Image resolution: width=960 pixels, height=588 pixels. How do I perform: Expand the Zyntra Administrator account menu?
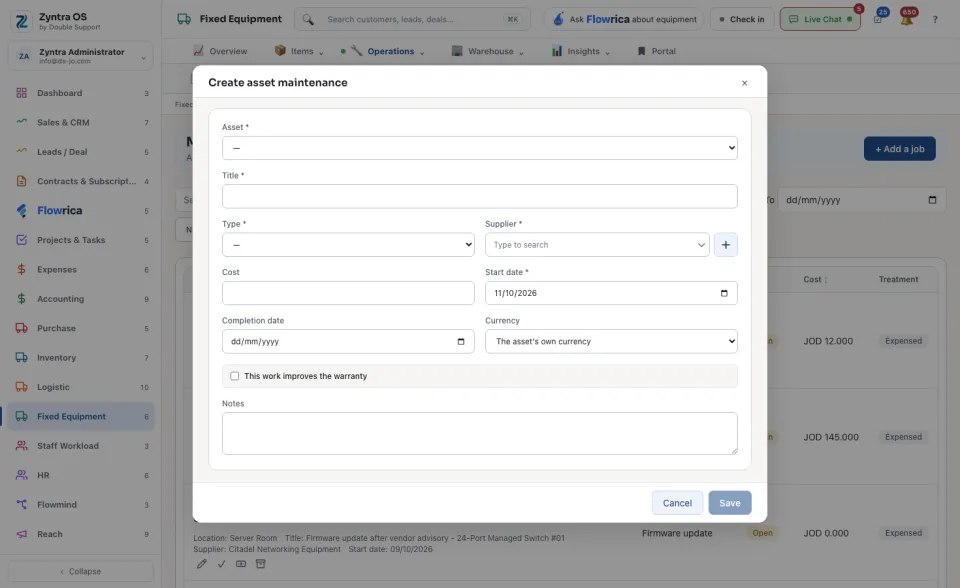(81, 56)
